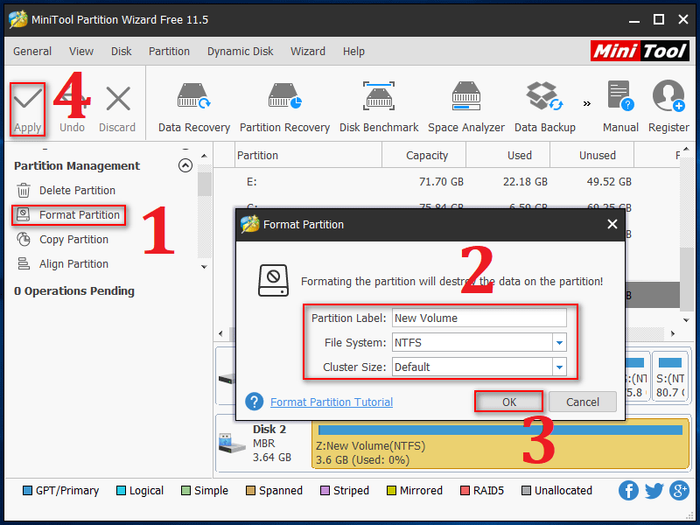This screenshot has width=700, height=525.
Task: Click the Striped legend swatch
Action: tap(325, 491)
